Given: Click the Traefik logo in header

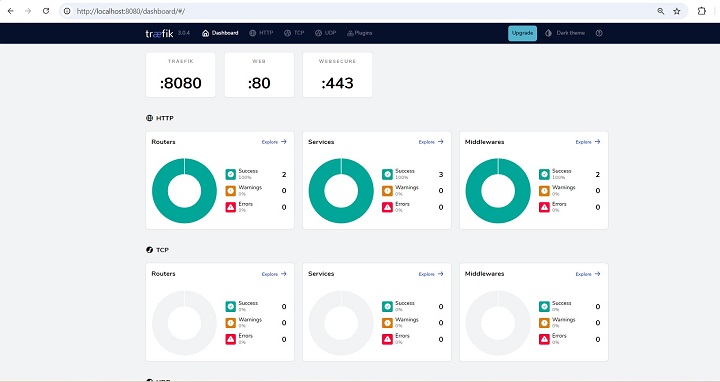Looking at the screenshot, I should [159, 33].
